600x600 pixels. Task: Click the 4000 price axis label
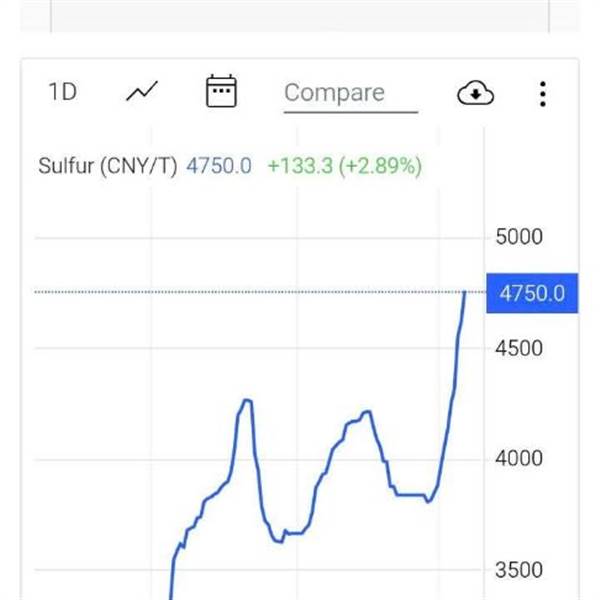[519, 459]
